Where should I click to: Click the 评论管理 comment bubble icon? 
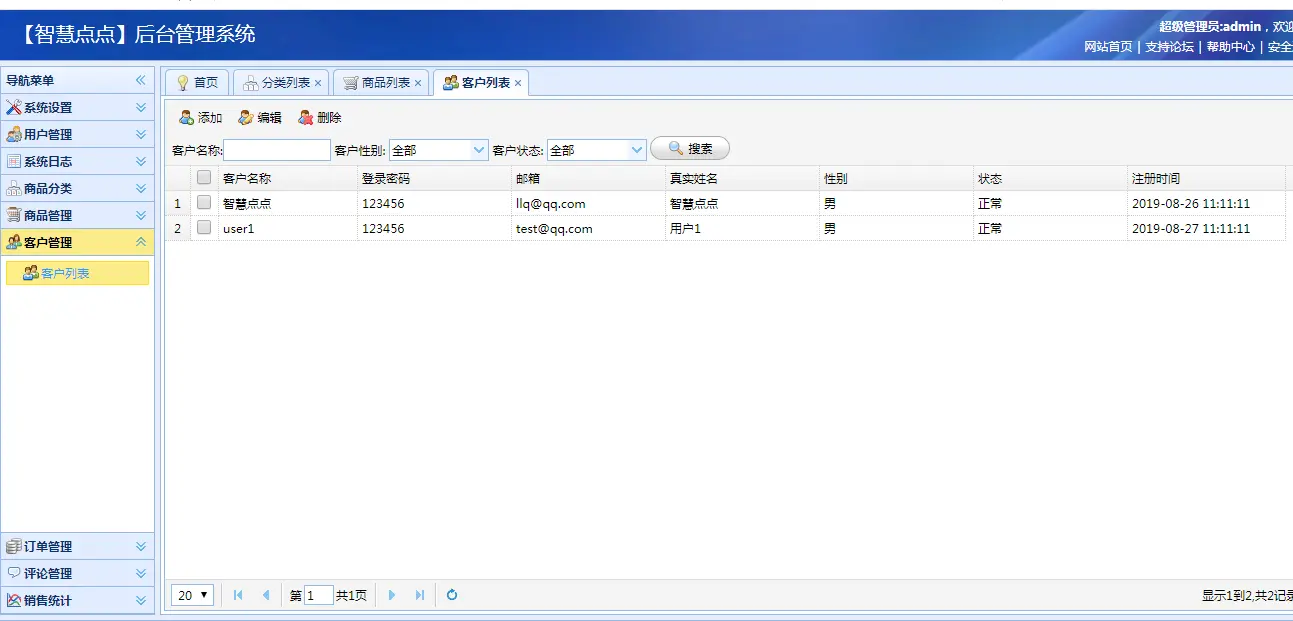(x=14, y=574)
